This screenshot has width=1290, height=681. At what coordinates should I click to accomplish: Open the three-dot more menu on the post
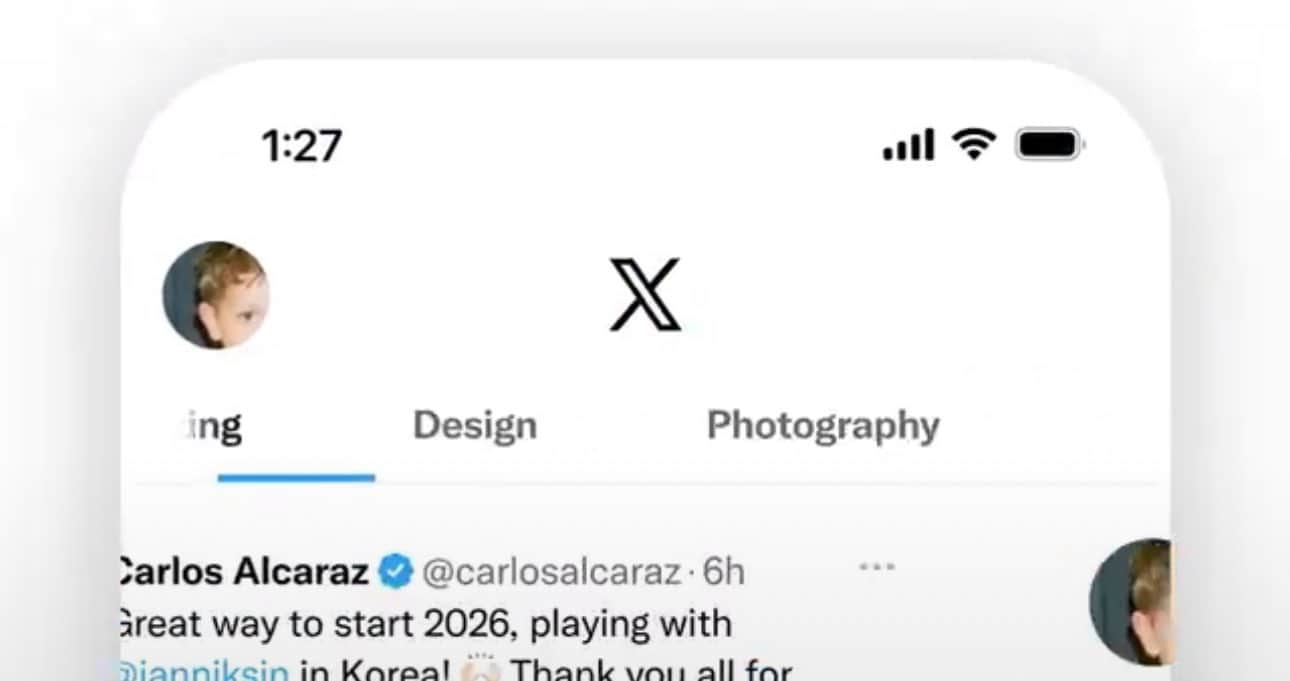tap(877, 567)
